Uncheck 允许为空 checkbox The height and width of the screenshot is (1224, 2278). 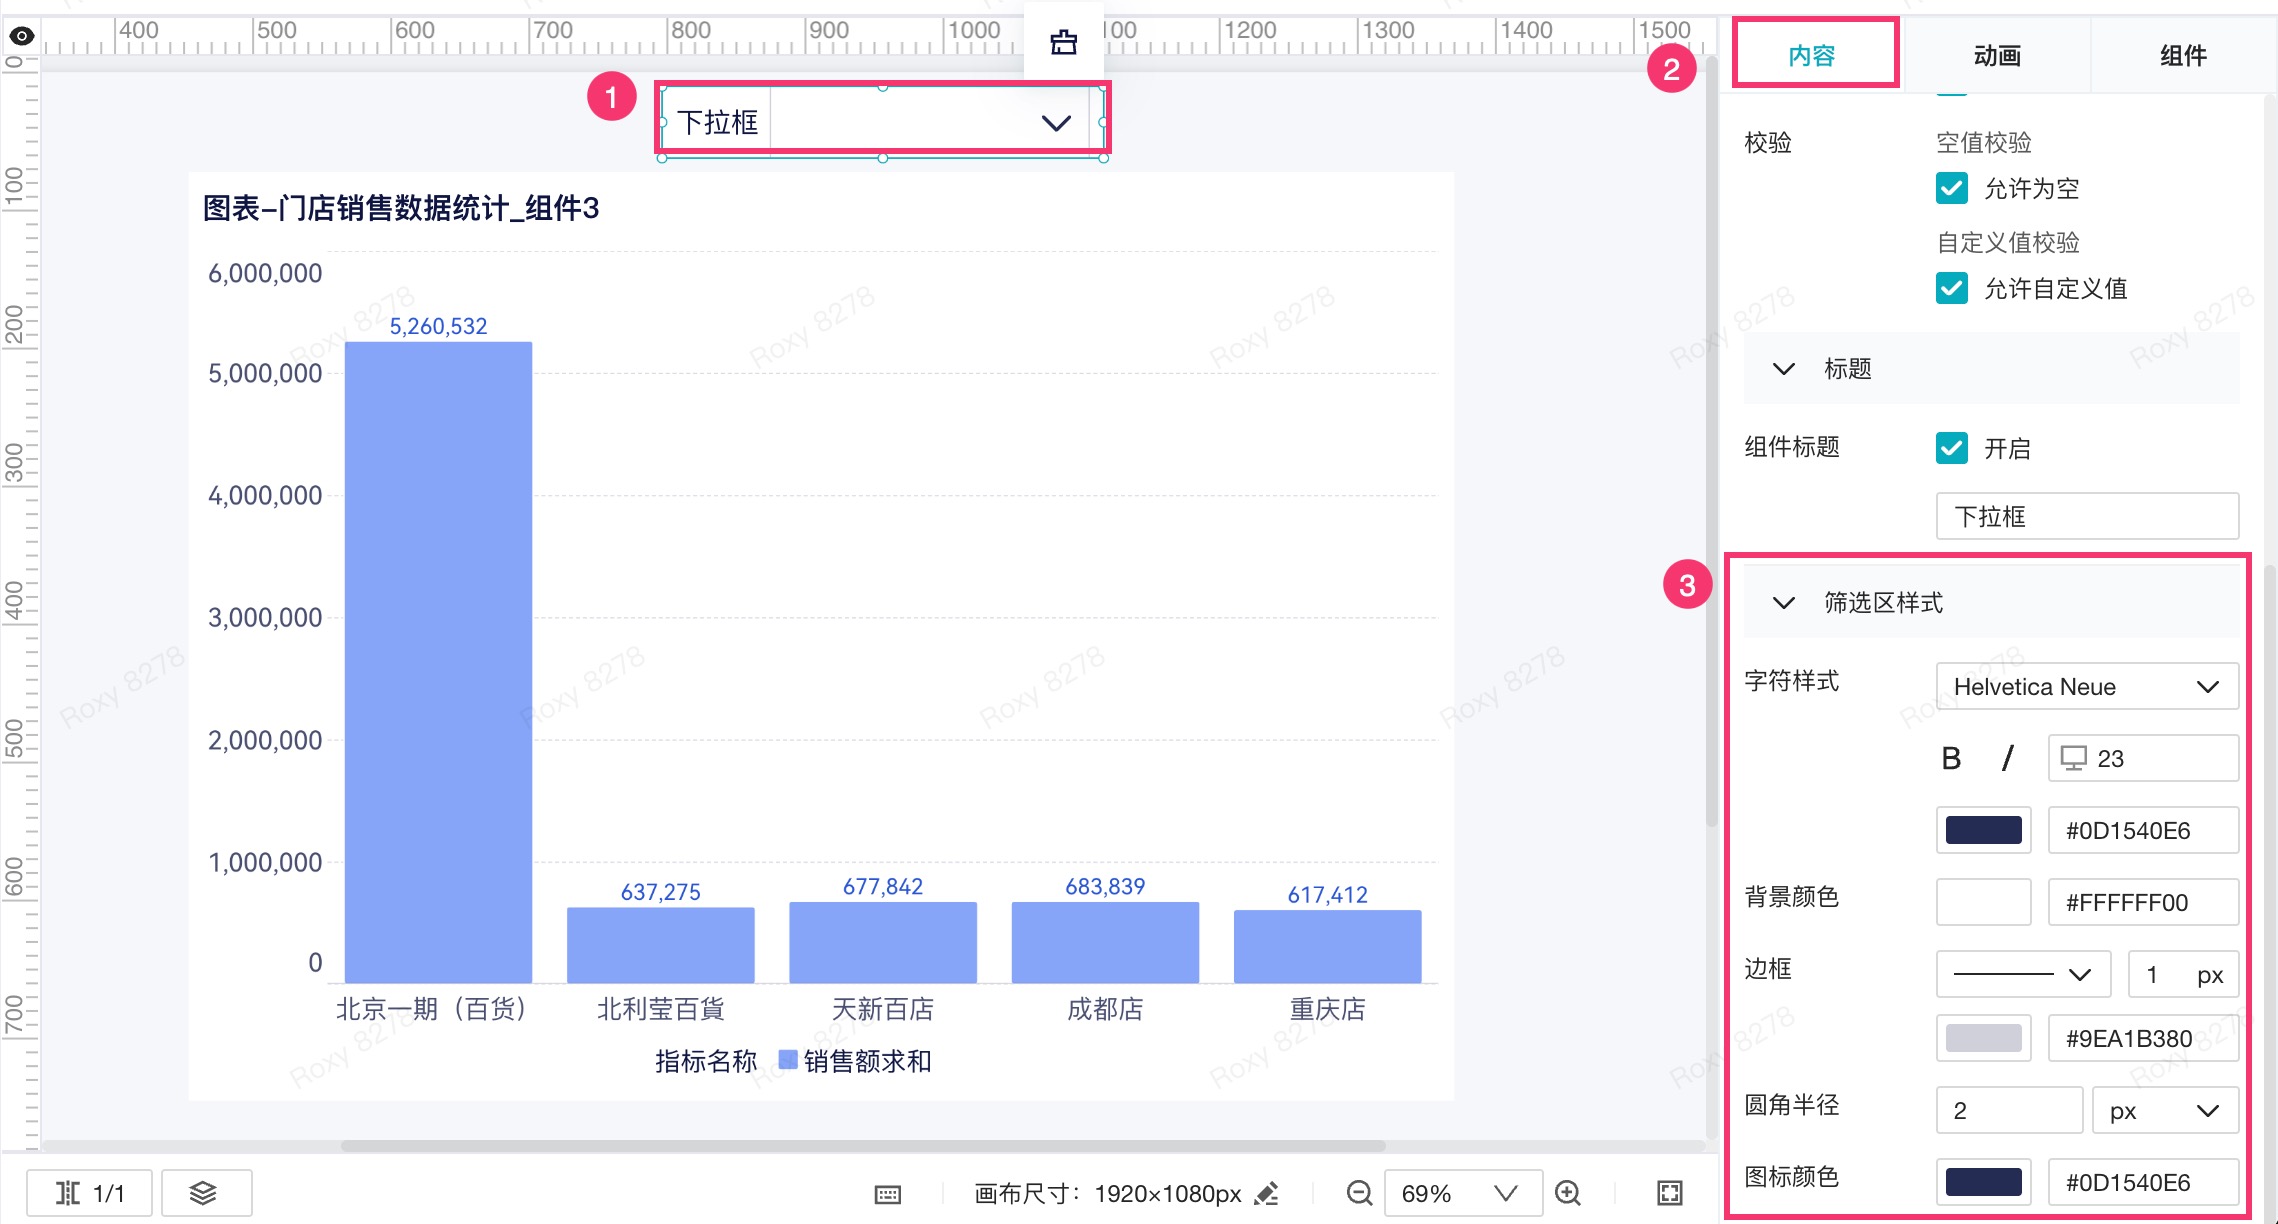[x=1951, y=188]
